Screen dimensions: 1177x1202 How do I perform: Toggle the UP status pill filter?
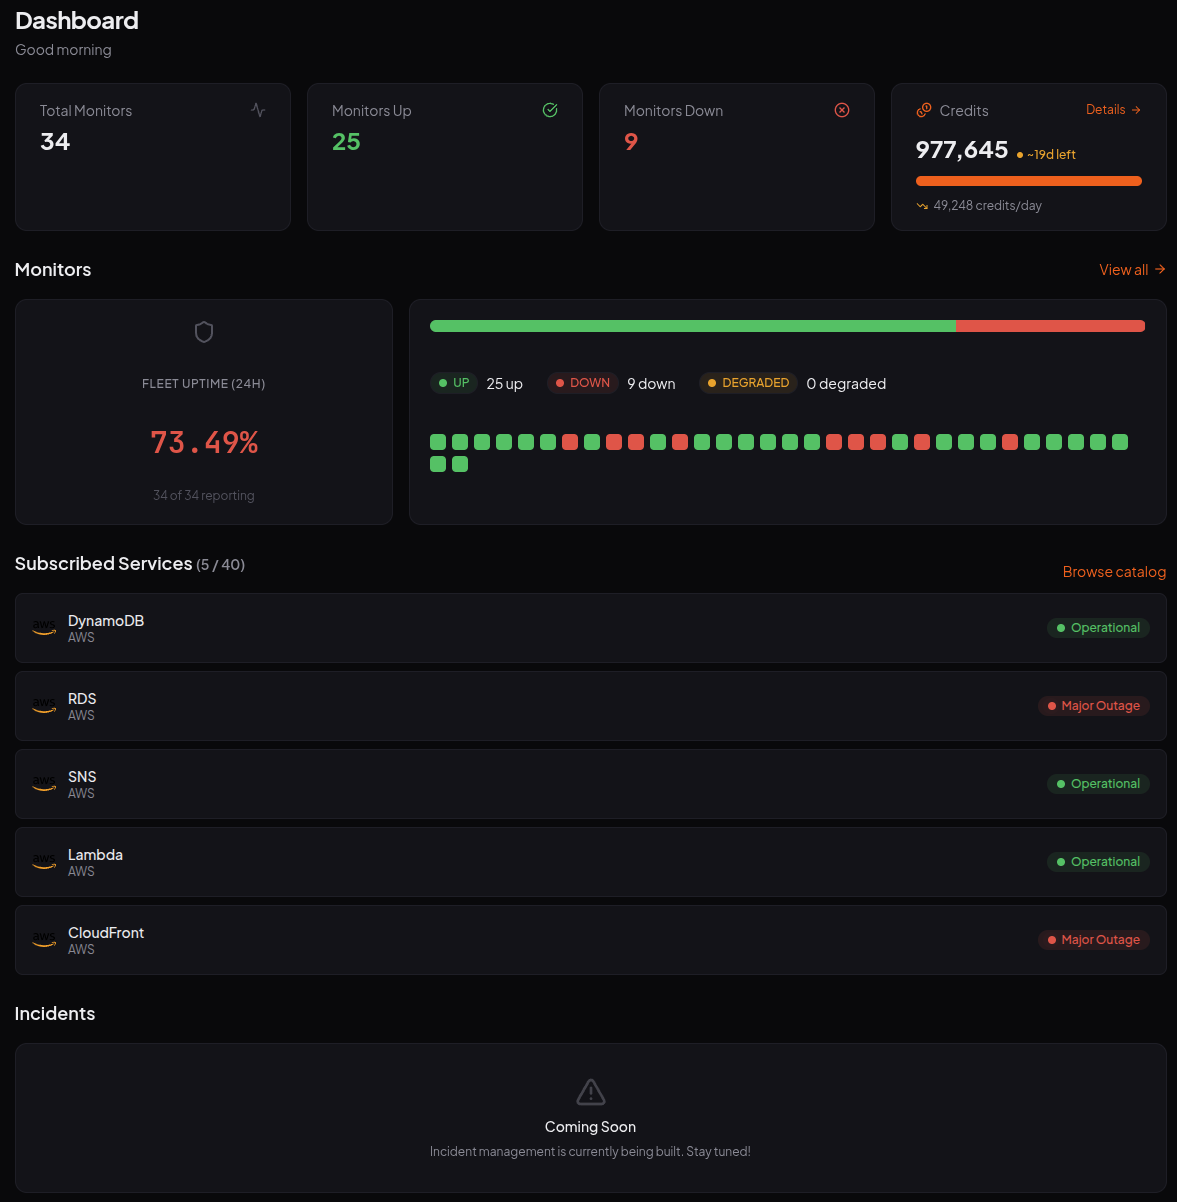(x=454, y=383)
